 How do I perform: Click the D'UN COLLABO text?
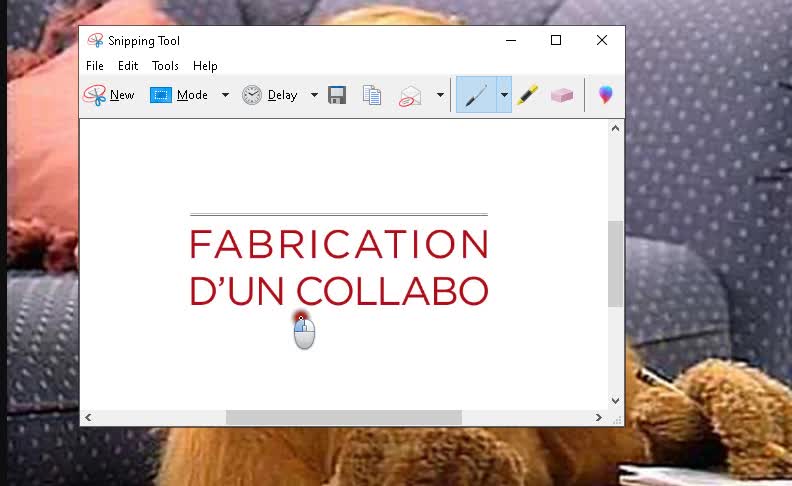339,291
